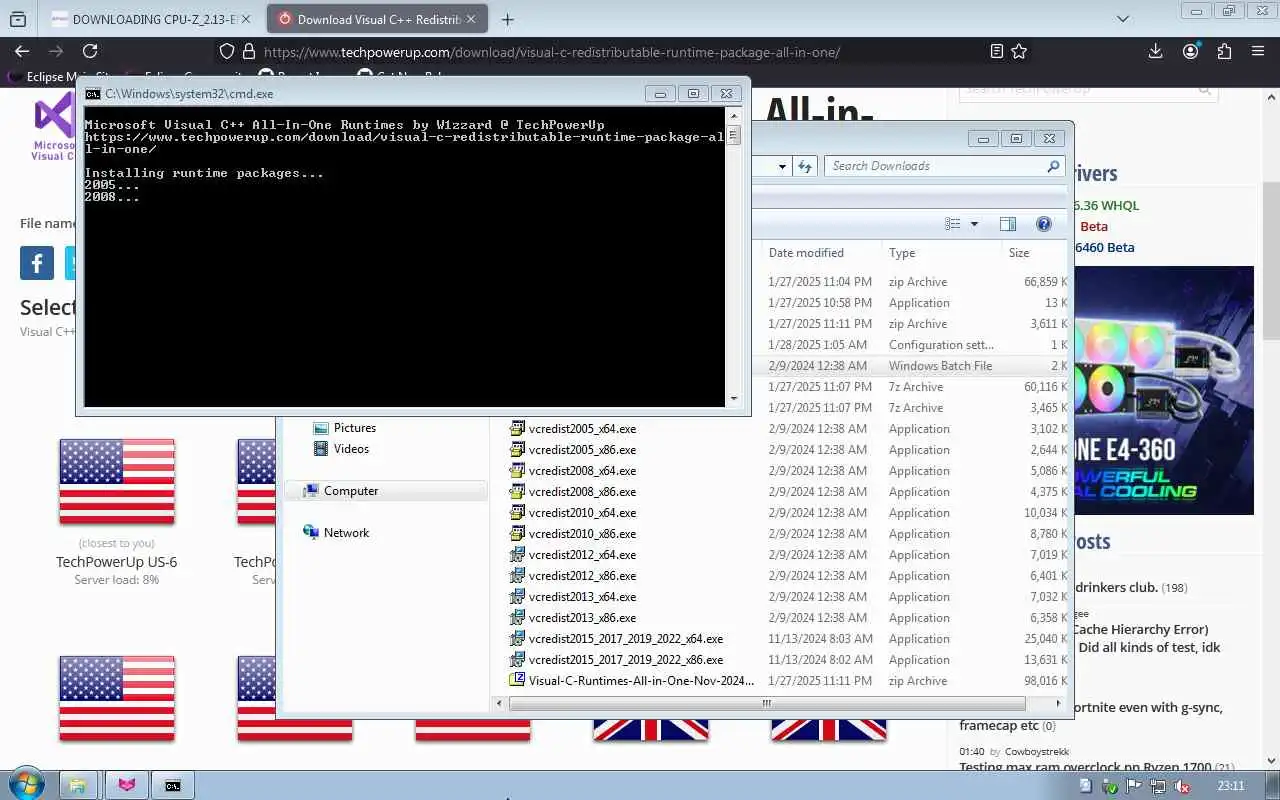Select the vcredist2008_x64.exe file
This screenshot has width=1280, height=800.
click(x=582, y=471)
